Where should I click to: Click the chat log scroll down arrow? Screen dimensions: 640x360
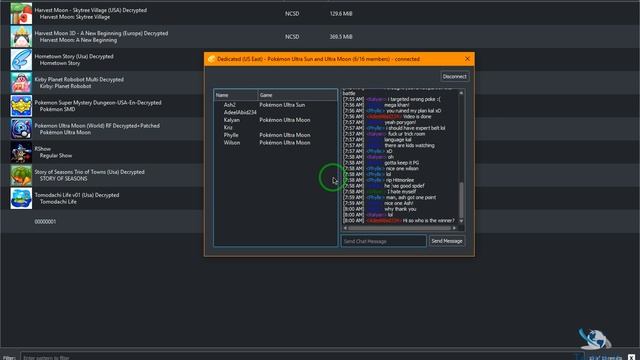pyautogui.click(x=461, y=221)
